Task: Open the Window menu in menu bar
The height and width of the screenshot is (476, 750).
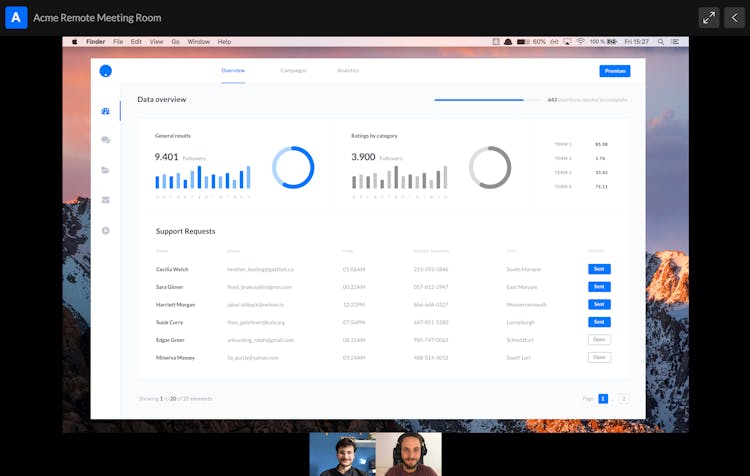Action: coord(198,42)
